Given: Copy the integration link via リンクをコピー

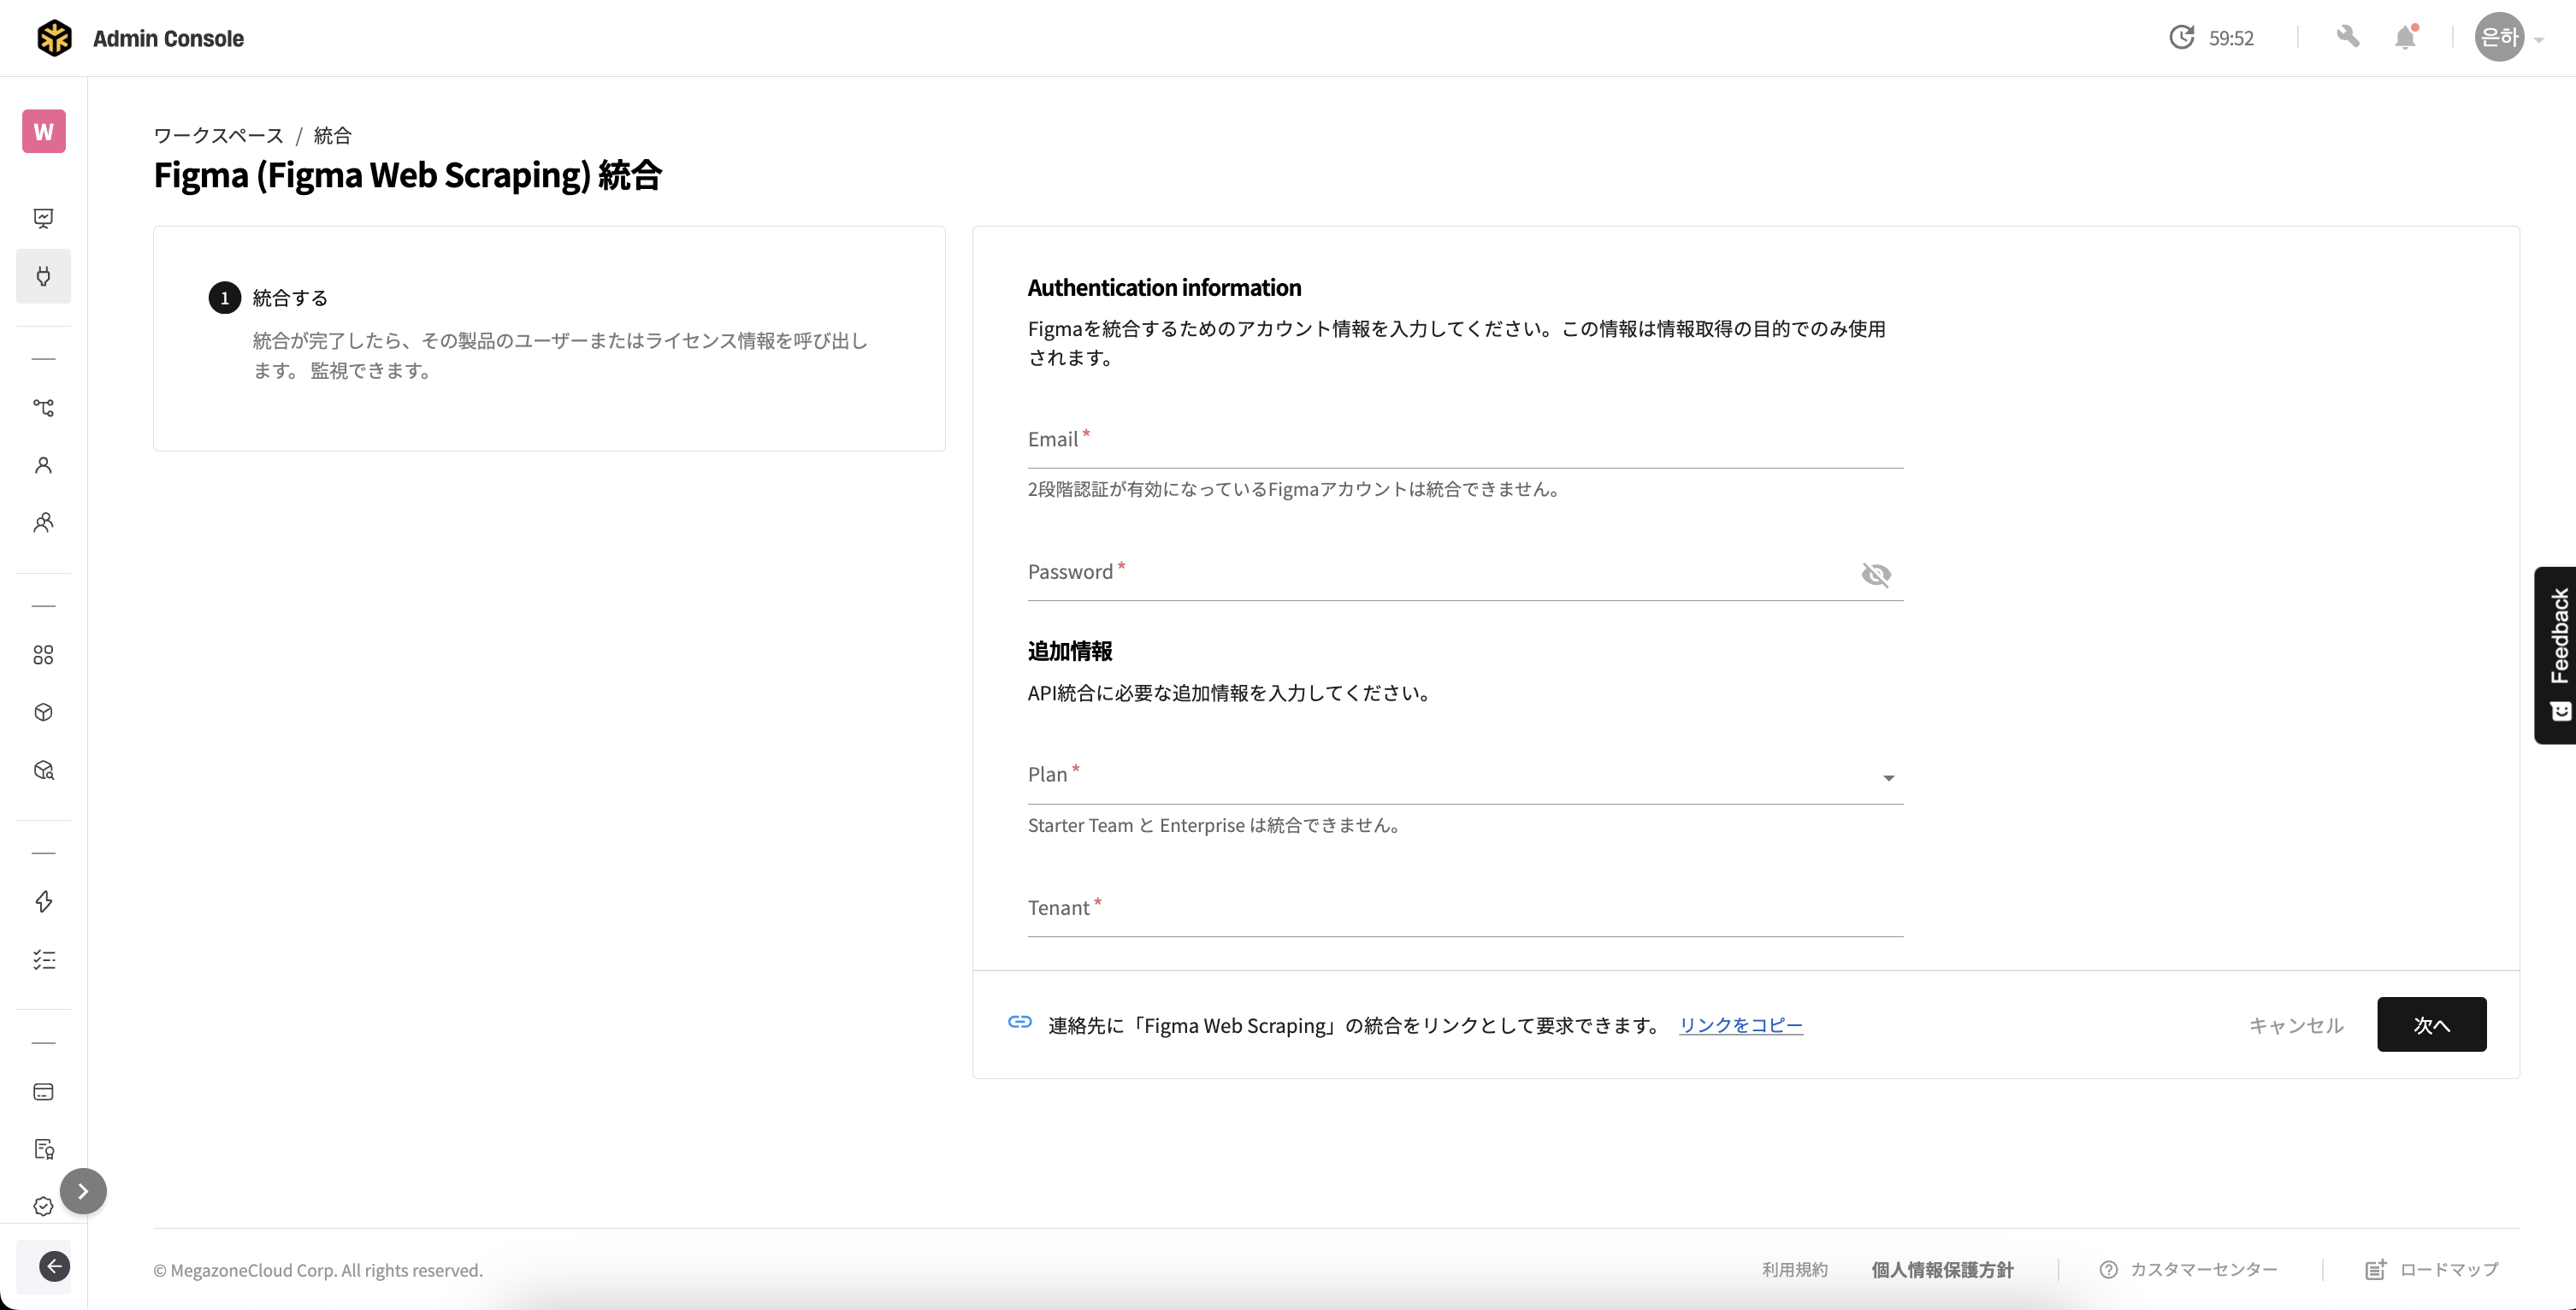Looking at the screenshot, I should coord(1740,1025).
